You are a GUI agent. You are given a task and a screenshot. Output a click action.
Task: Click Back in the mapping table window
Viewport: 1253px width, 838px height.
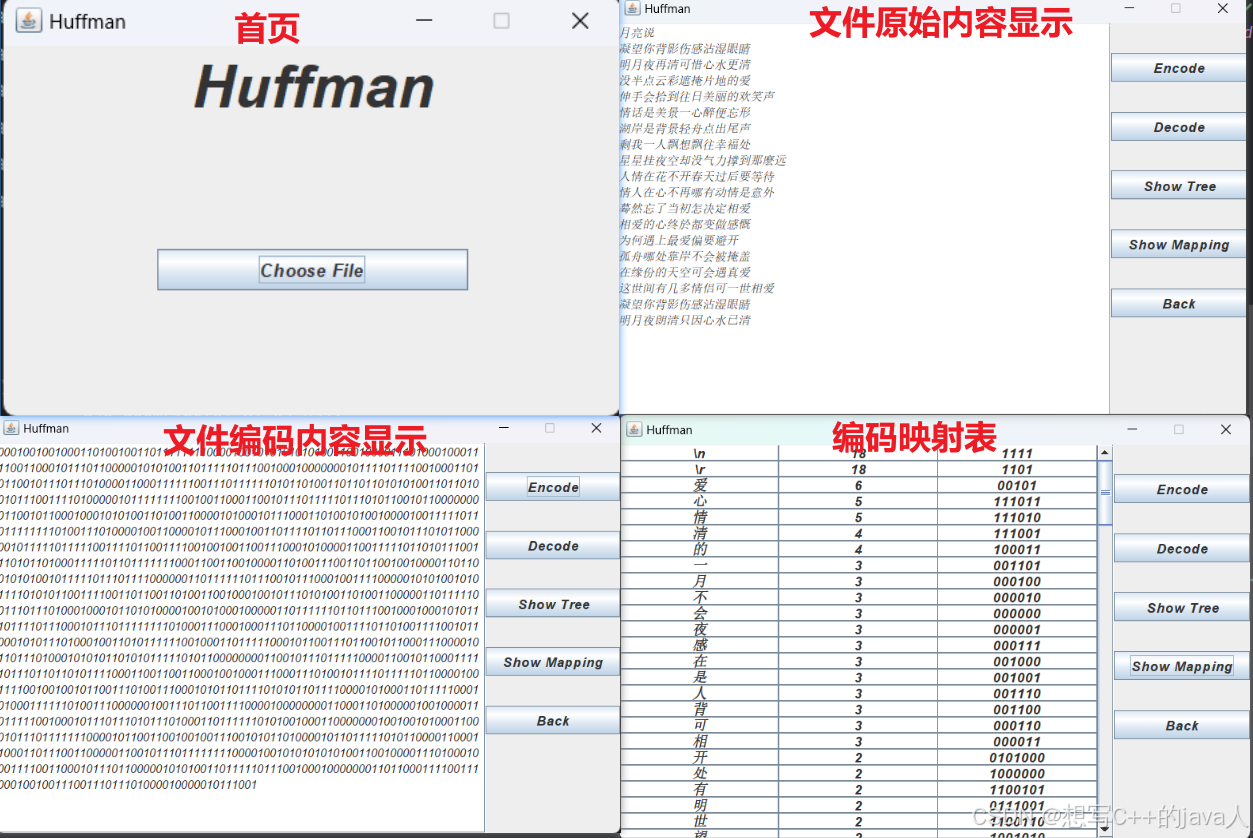click(1181, 725)
